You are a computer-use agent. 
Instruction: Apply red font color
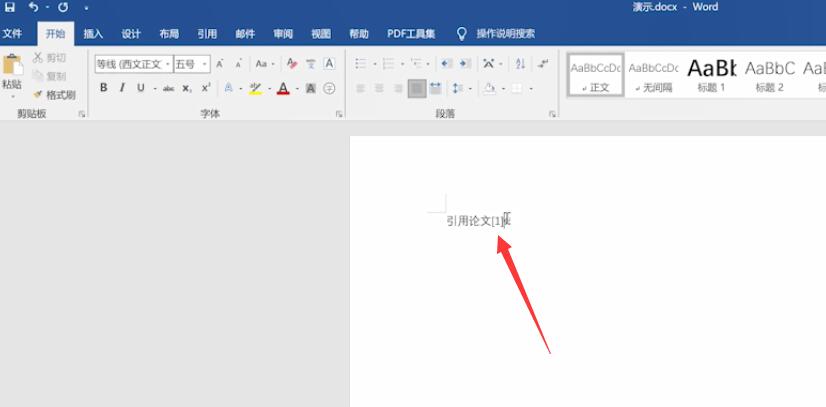coord(283,88)
